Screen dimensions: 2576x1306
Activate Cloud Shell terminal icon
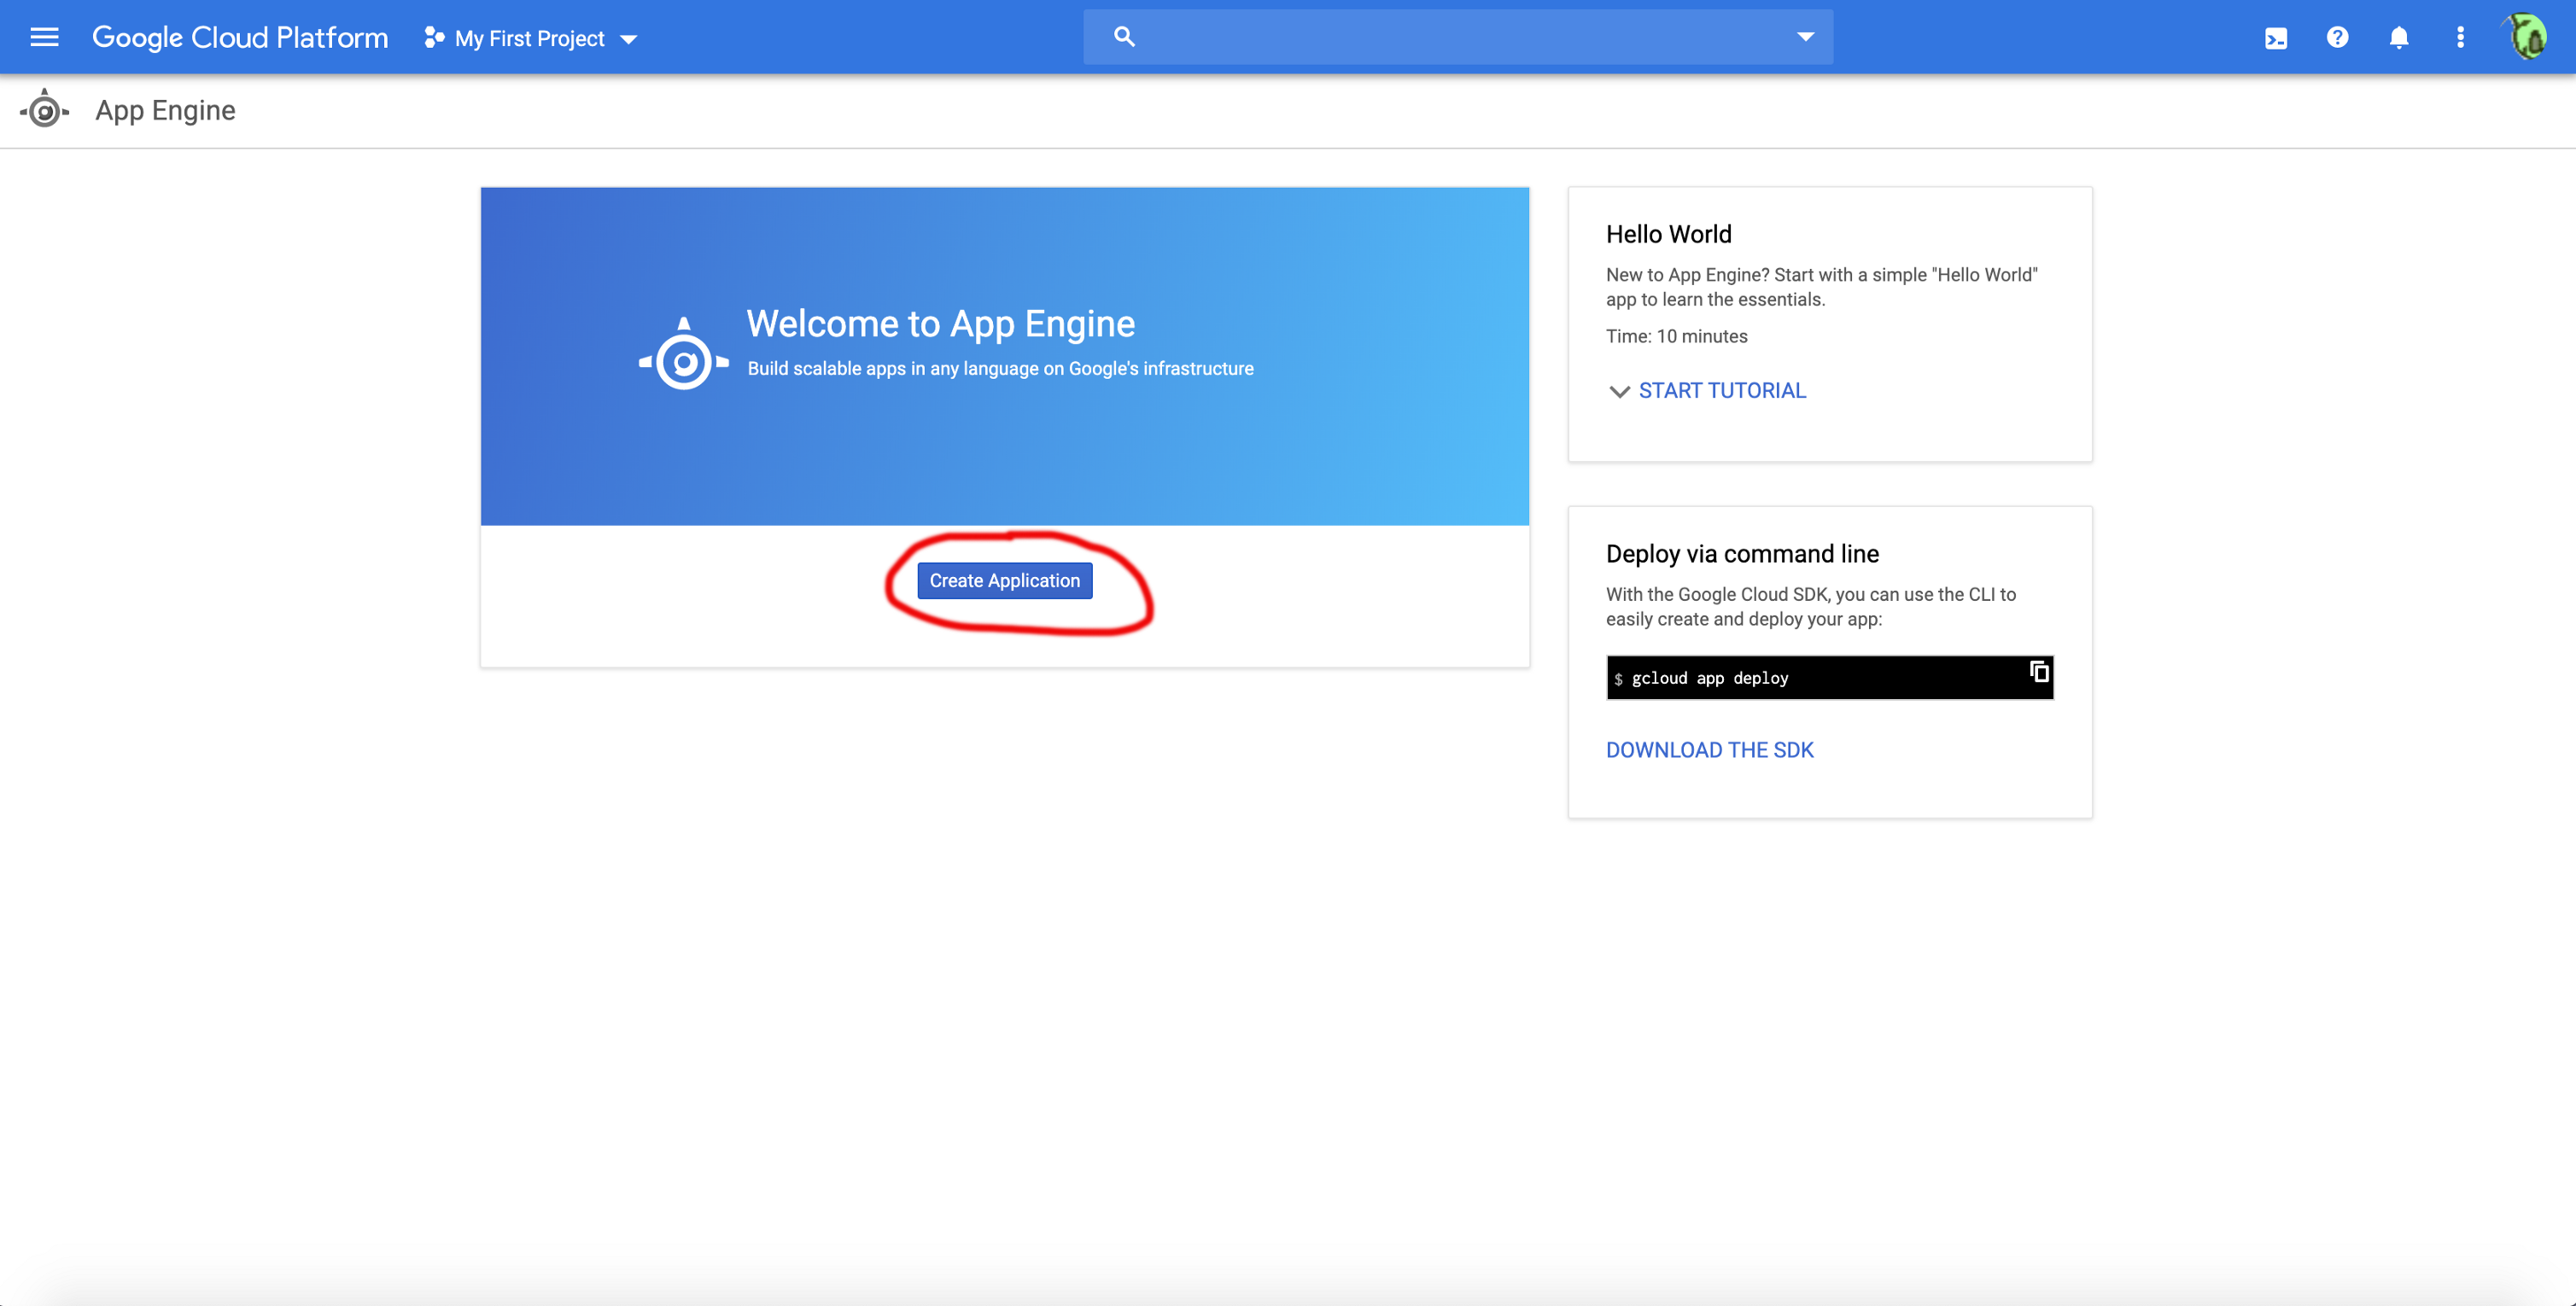point(2276,38)
